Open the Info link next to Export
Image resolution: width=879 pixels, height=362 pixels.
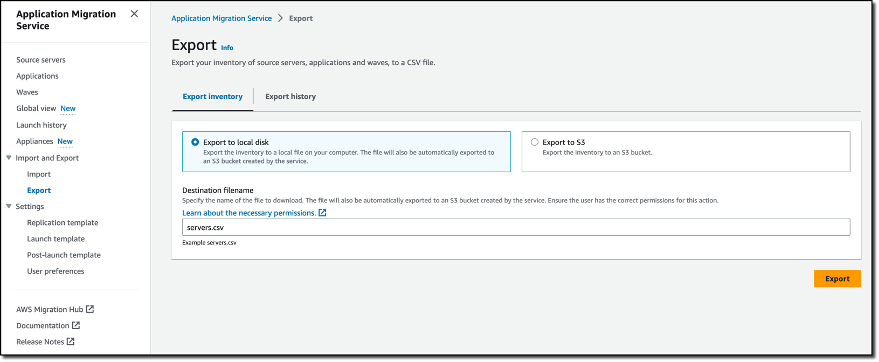tap(227, 48)
